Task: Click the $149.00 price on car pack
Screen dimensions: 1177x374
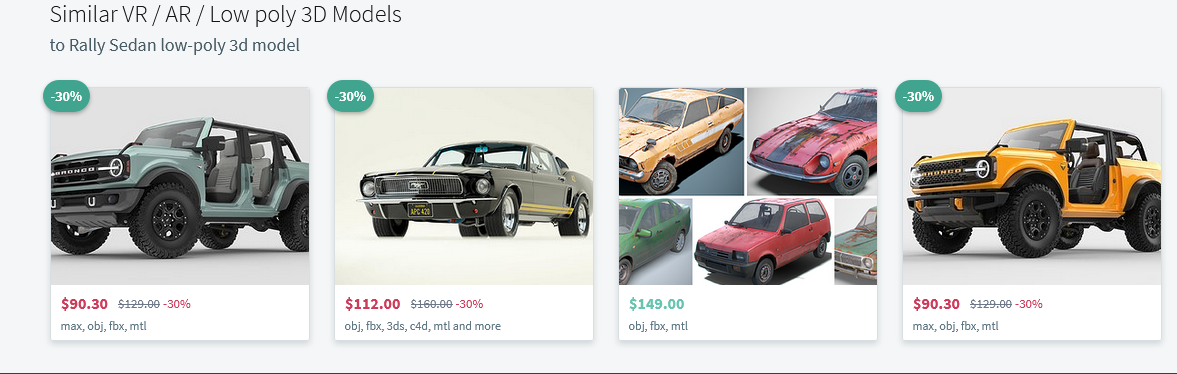Action: pos(656,304)
